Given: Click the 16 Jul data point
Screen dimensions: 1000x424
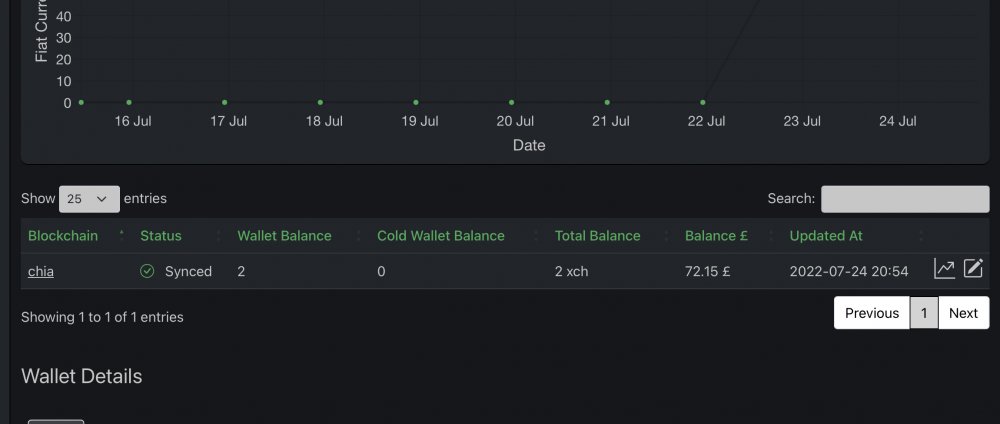Looking at the screenshot, I should (129, 103).
